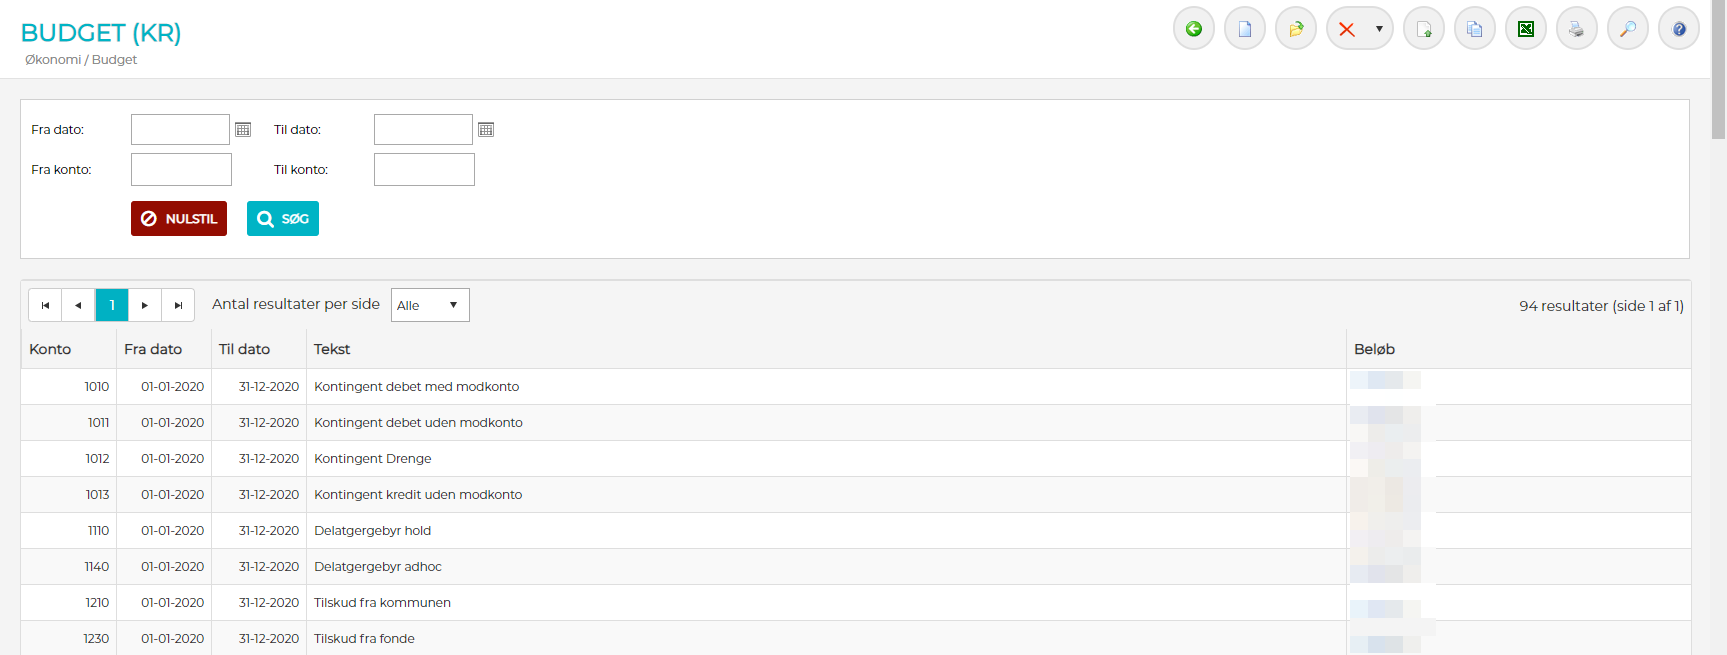
Task: Sort by the Beløb column header
Action: click(x=1374, y=349)
